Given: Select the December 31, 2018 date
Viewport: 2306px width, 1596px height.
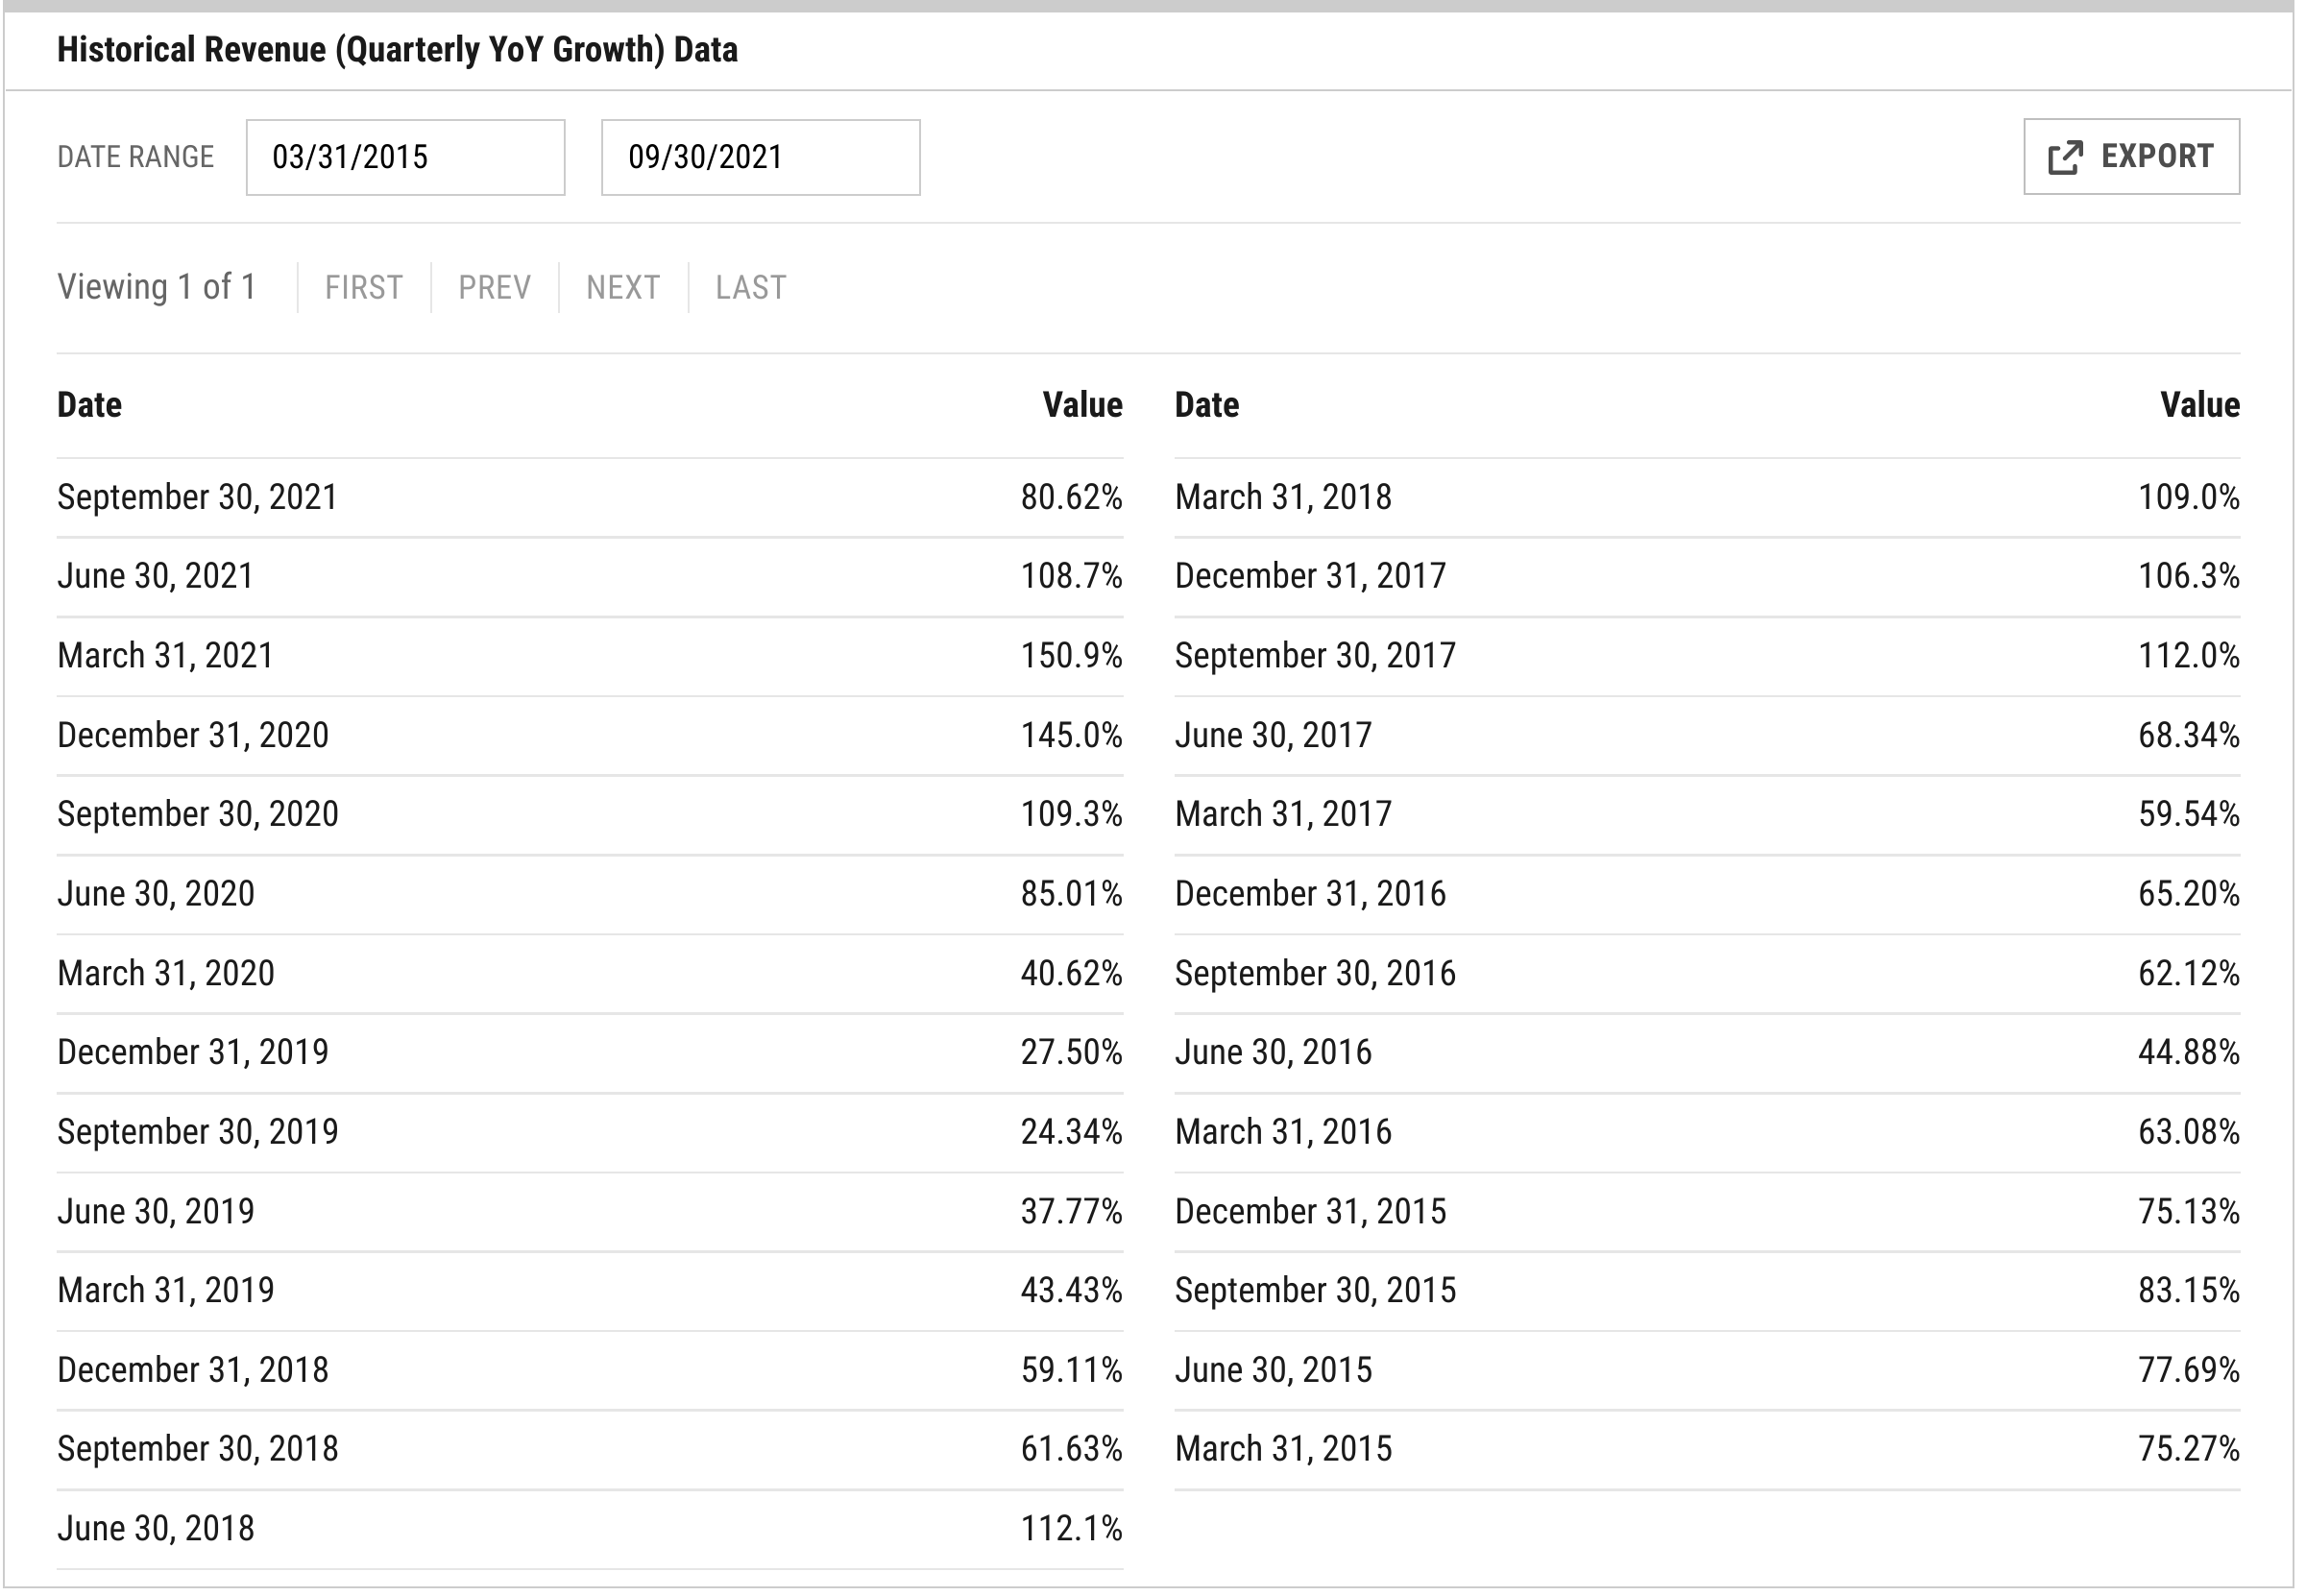Looking at the screenshot, I should pyautogui.click(x=193, y=1370).
